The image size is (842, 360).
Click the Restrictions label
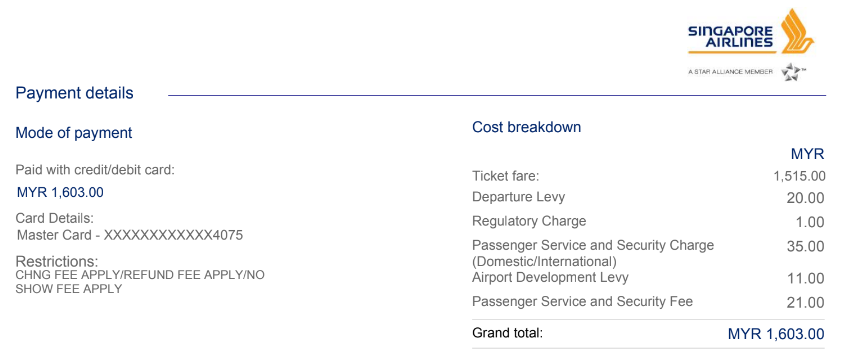pos(57,262)
